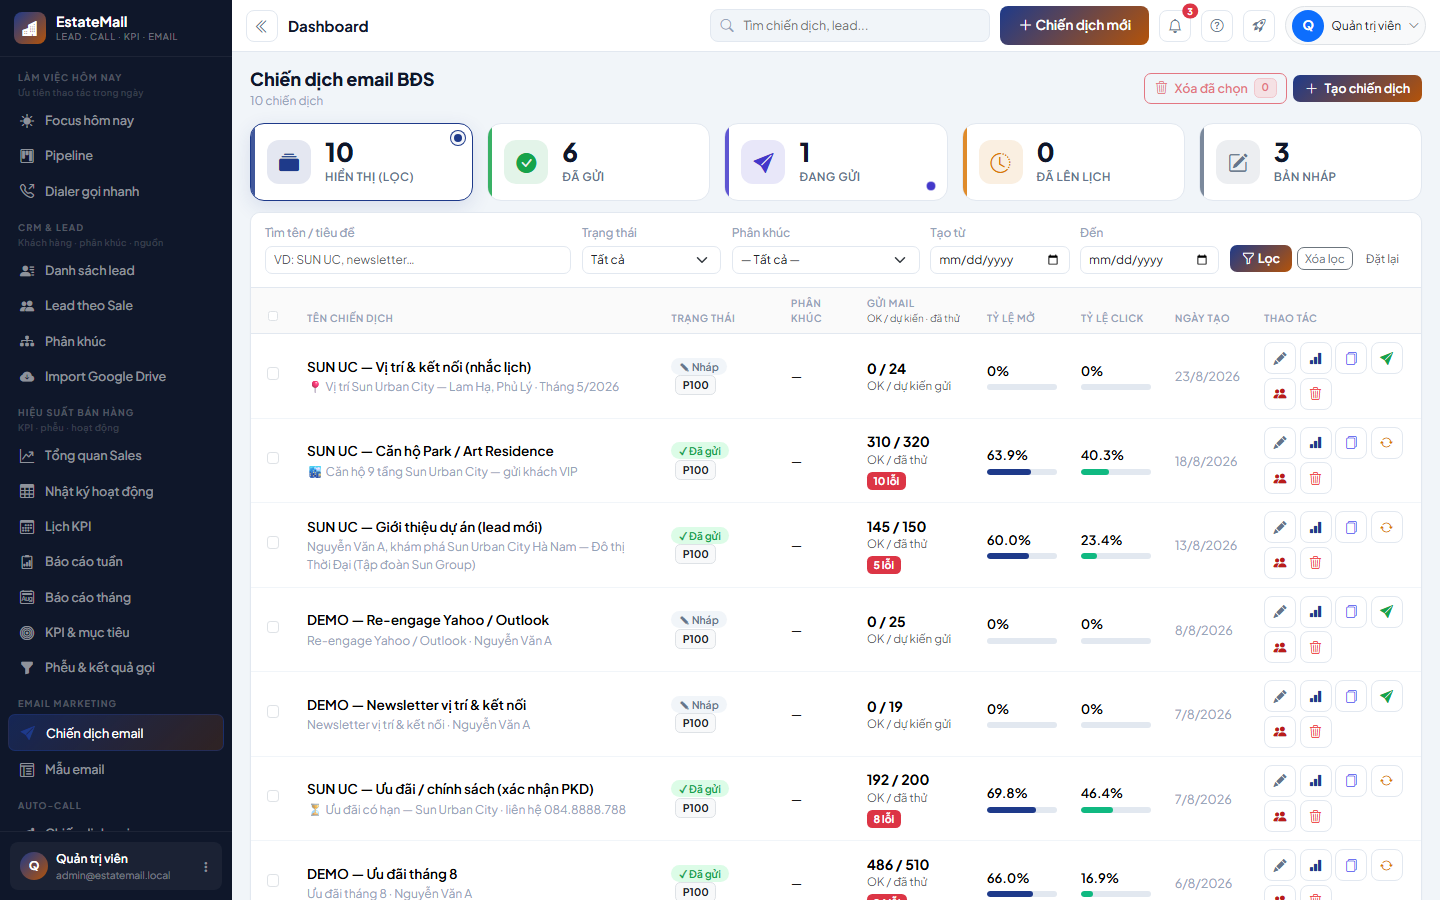Open stats chart for 'Căn hộ Park / Art Residence' campaign
The image size is (1440, 900).
coord(1315,443)
